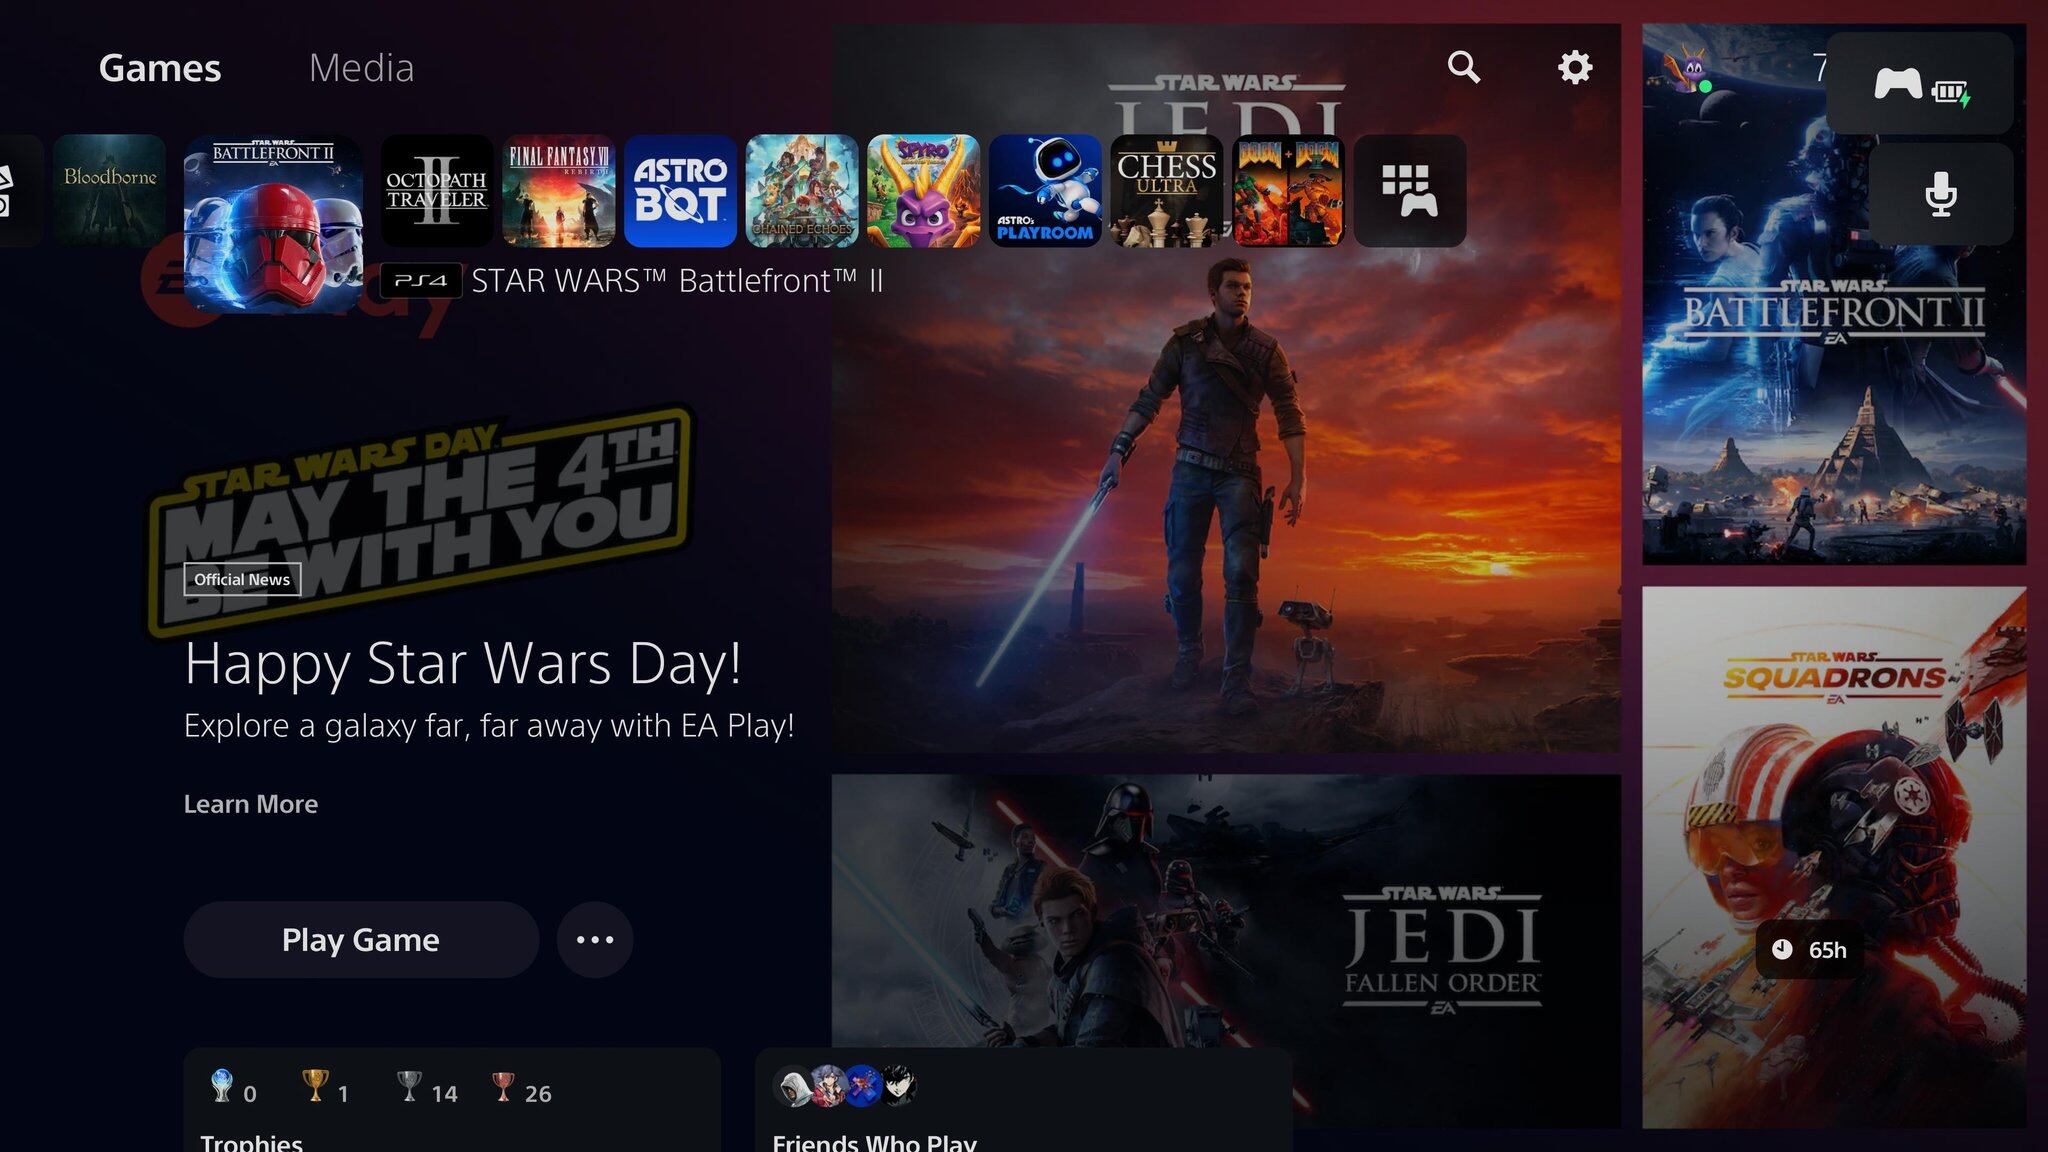
Task: Launch Astro's Playroom tile
Action: [1044, 190]
